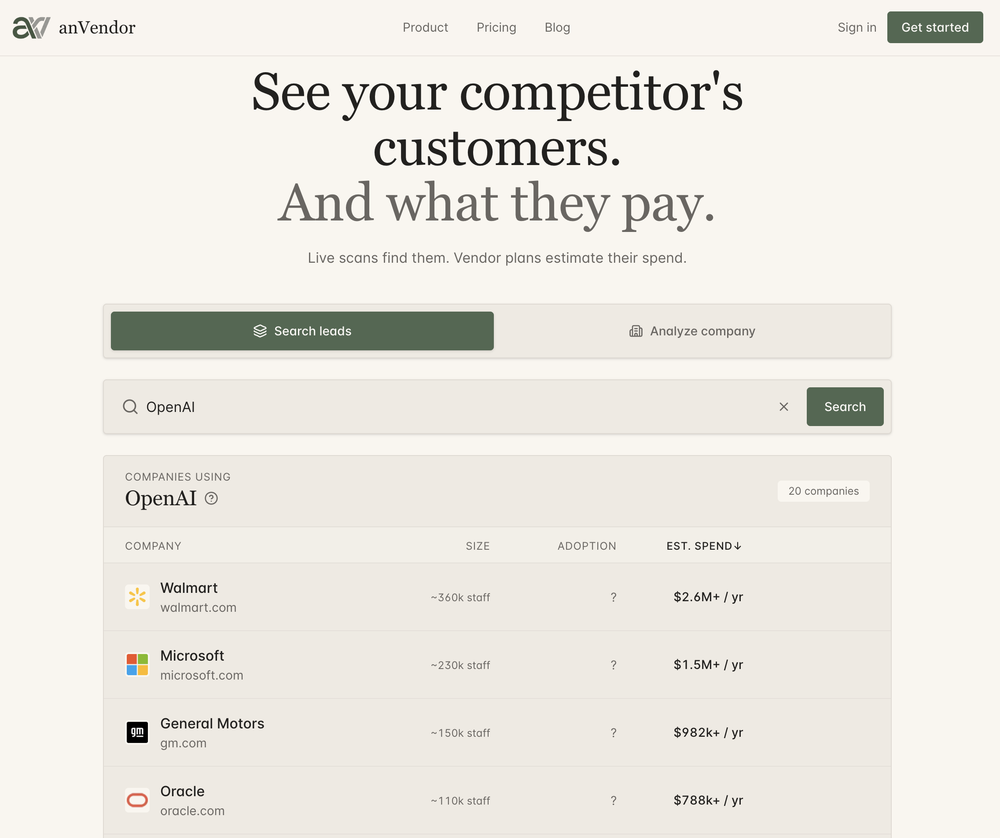Switch to Analyze company tab
1000x838 pixels.
click(x=692, y=331)
